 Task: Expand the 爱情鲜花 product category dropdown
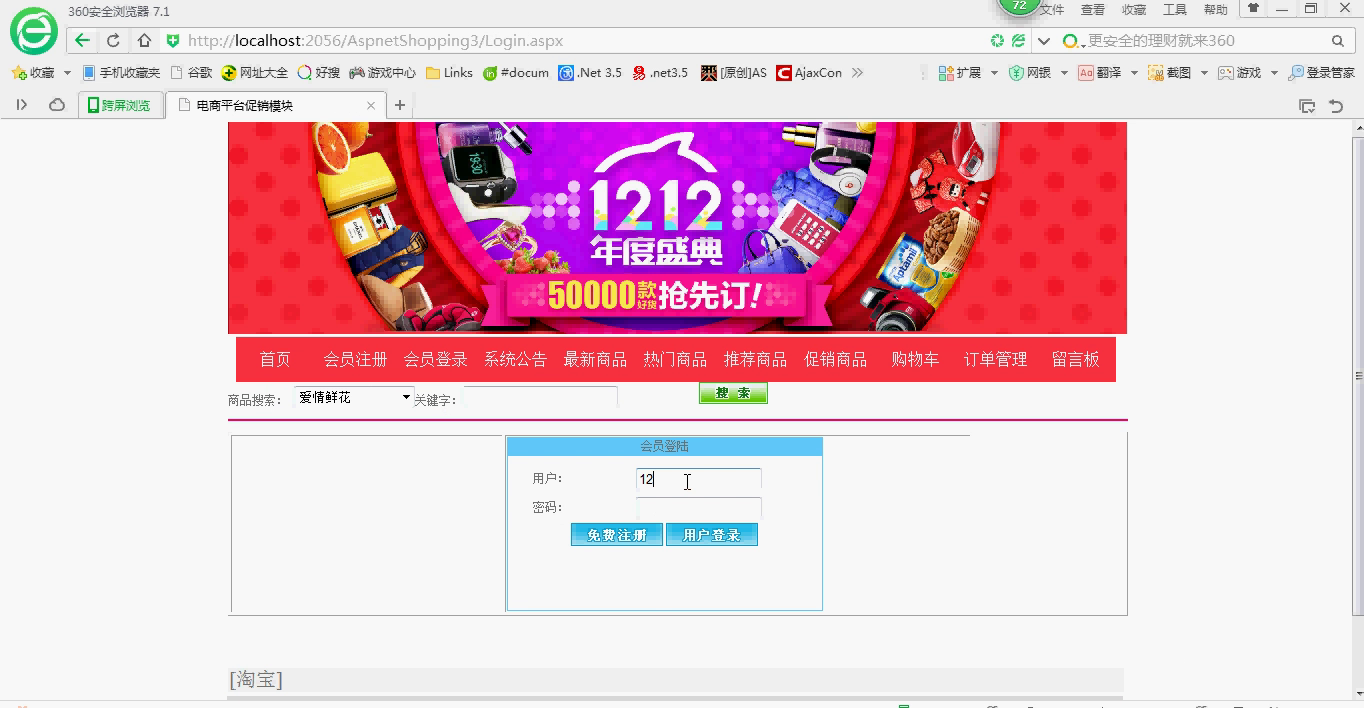[x=406, y=397]
